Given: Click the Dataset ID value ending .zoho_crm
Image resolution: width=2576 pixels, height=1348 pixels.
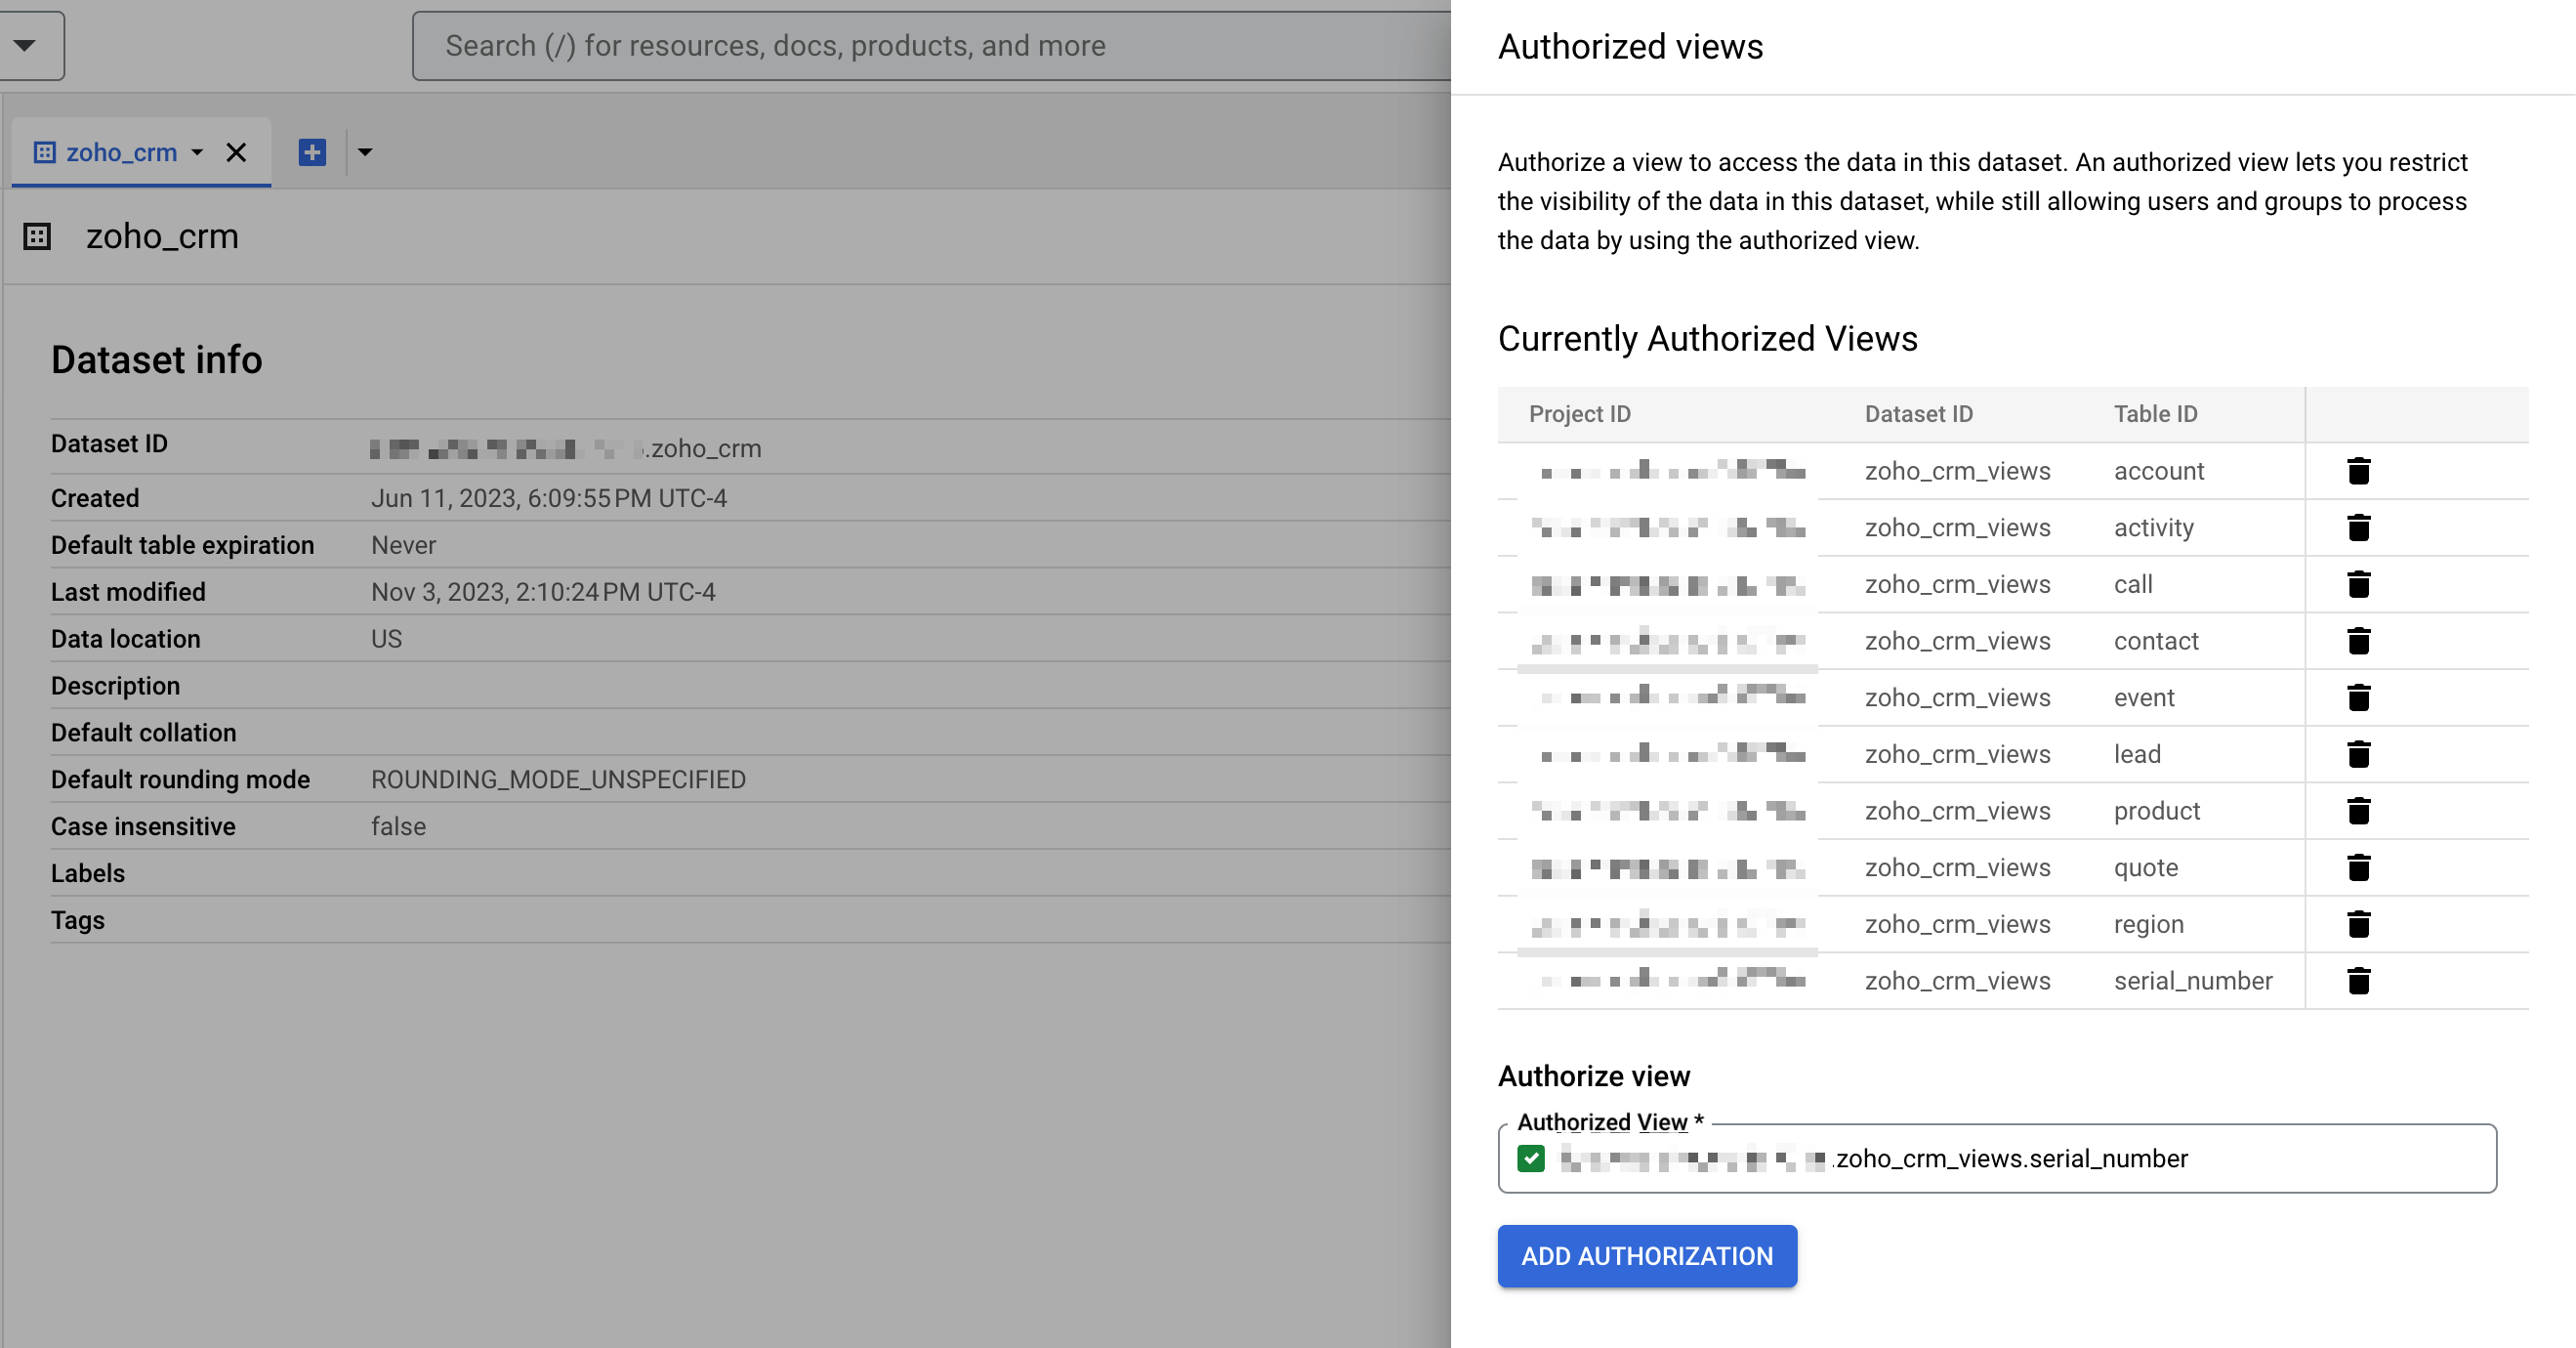Looking at the screenshot, I should coord(566,448).
